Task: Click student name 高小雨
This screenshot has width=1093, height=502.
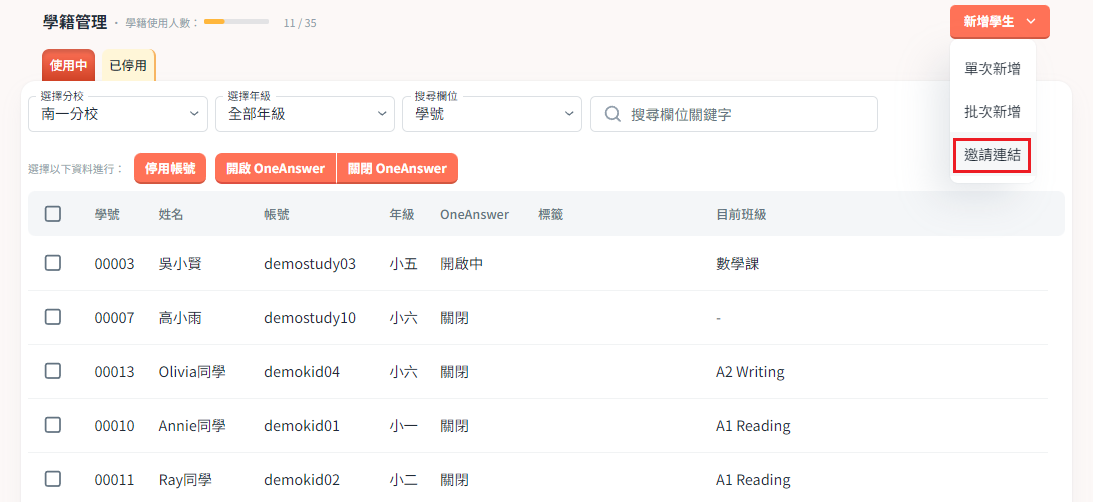Action: coord(181,318)
